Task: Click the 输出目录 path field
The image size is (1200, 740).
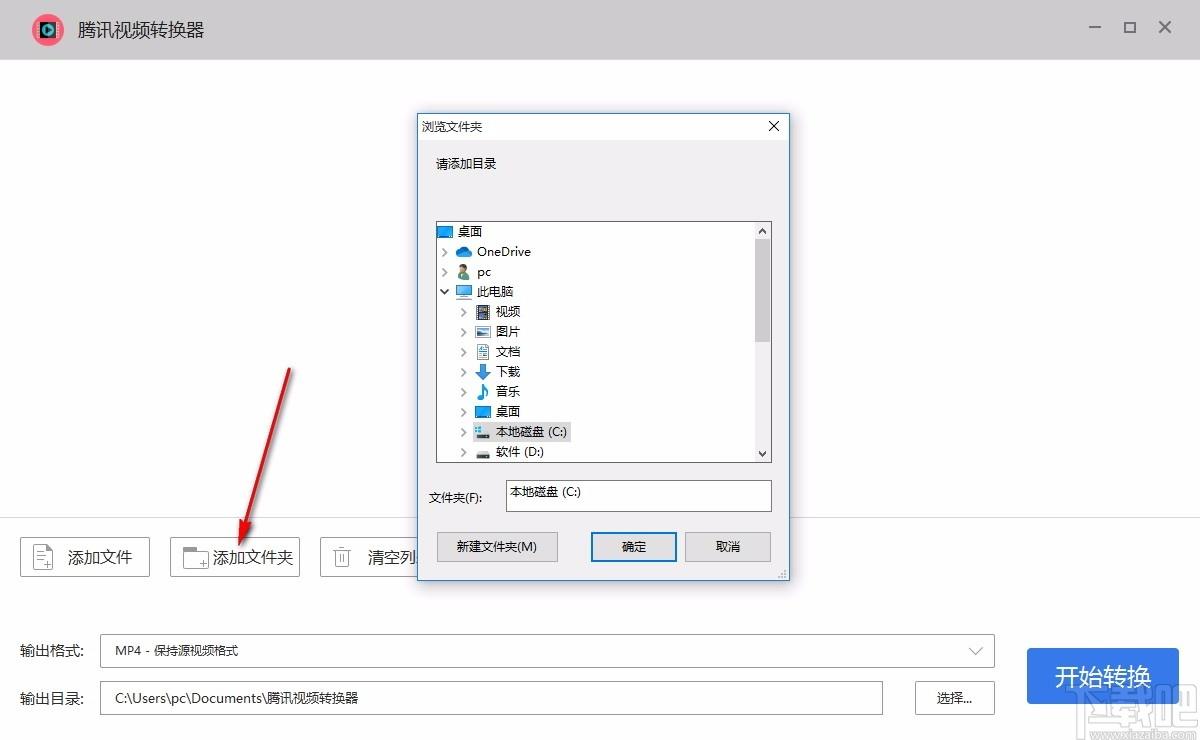Action: [491, 698]
